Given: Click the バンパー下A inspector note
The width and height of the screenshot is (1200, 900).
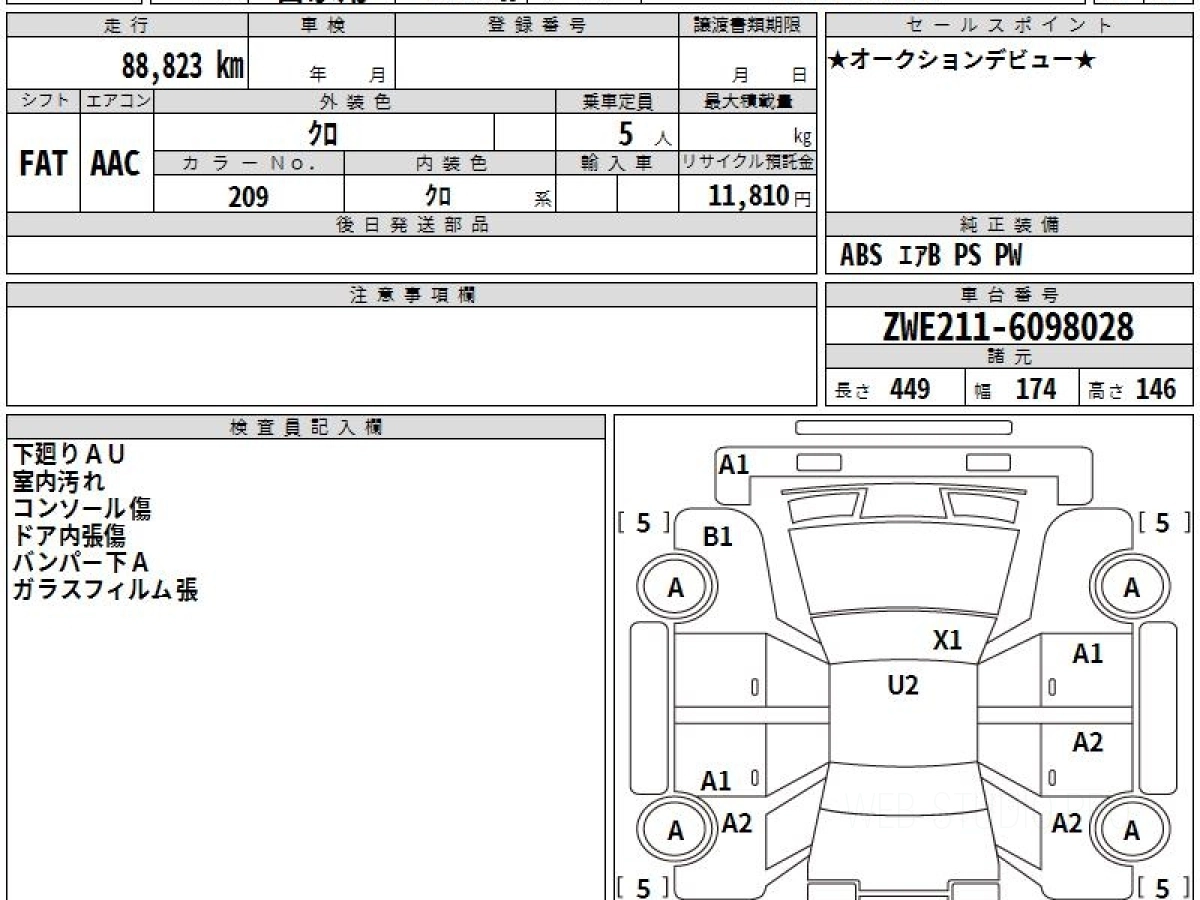Looking at the screenshot, I should [x=80, y=563].
